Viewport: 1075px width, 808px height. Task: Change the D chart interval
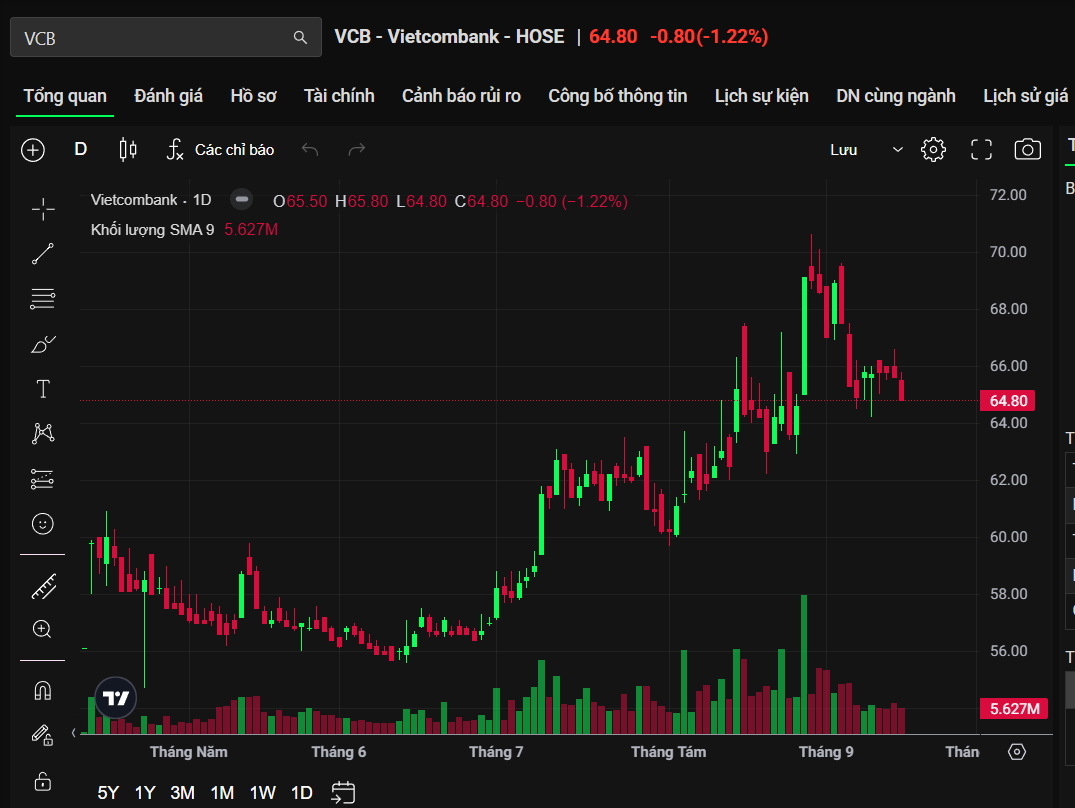[x=80, y=149]
